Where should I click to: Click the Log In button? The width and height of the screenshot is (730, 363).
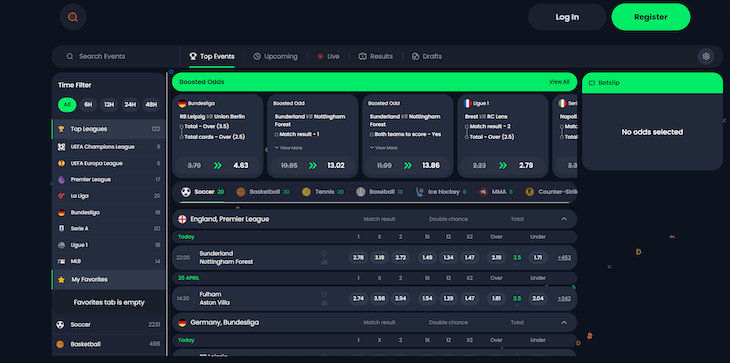[567, 17]
